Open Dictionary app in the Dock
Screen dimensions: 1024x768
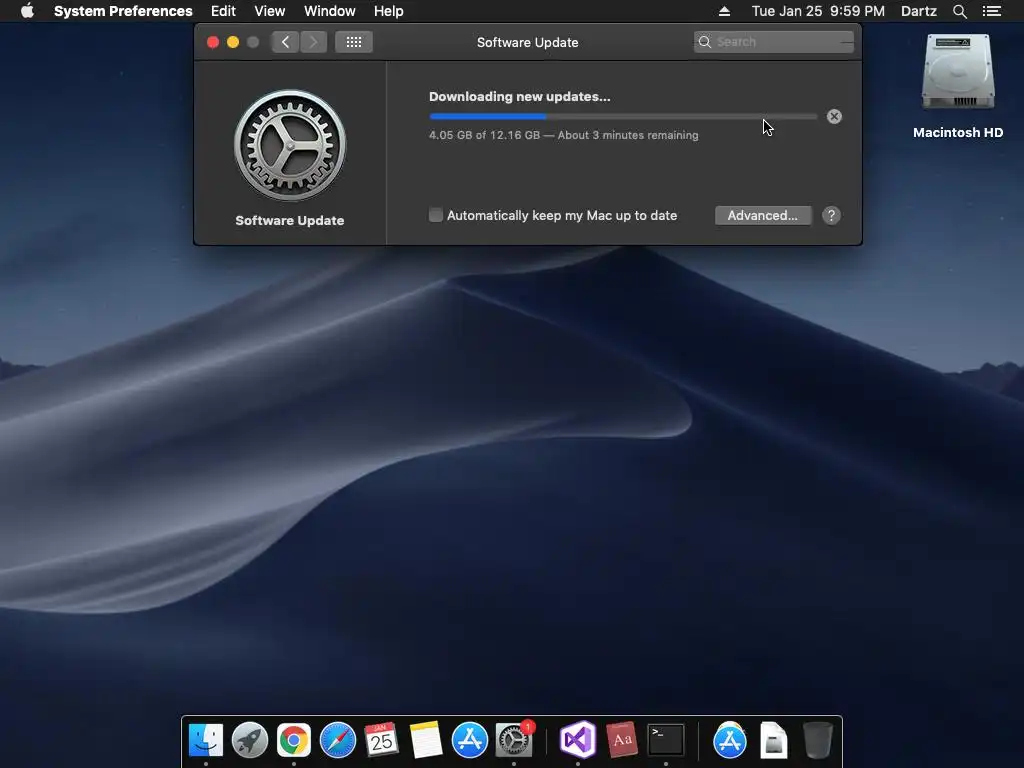[622, 740]
